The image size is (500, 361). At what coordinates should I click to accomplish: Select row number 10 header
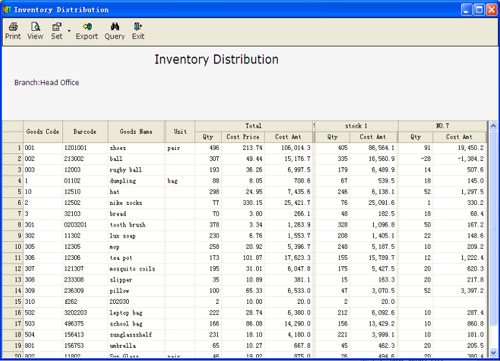click(x=13, y=247)
